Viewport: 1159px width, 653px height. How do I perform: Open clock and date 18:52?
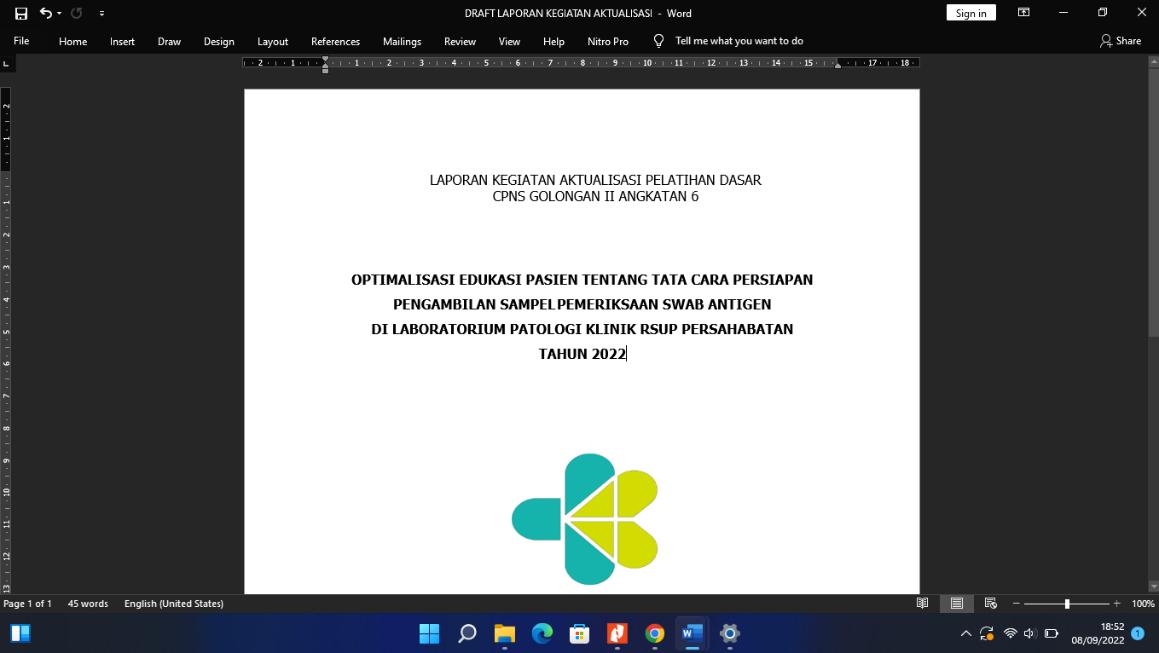1098,634
